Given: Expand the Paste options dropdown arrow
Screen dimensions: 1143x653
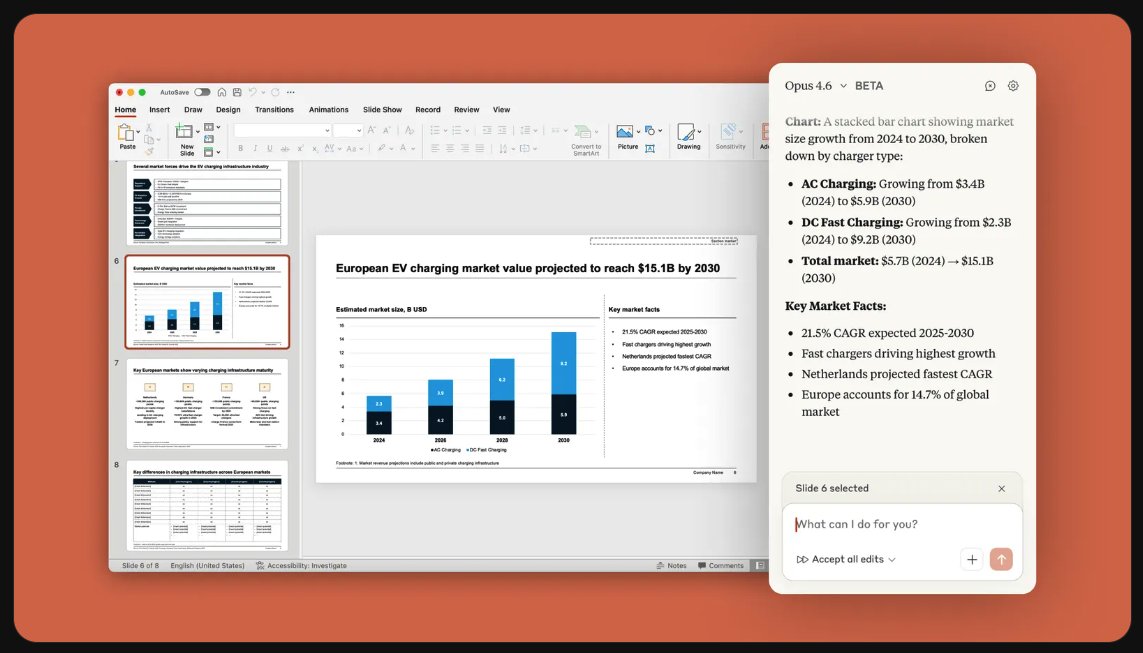Looking at the screenshot, I should tap(139, 132).
